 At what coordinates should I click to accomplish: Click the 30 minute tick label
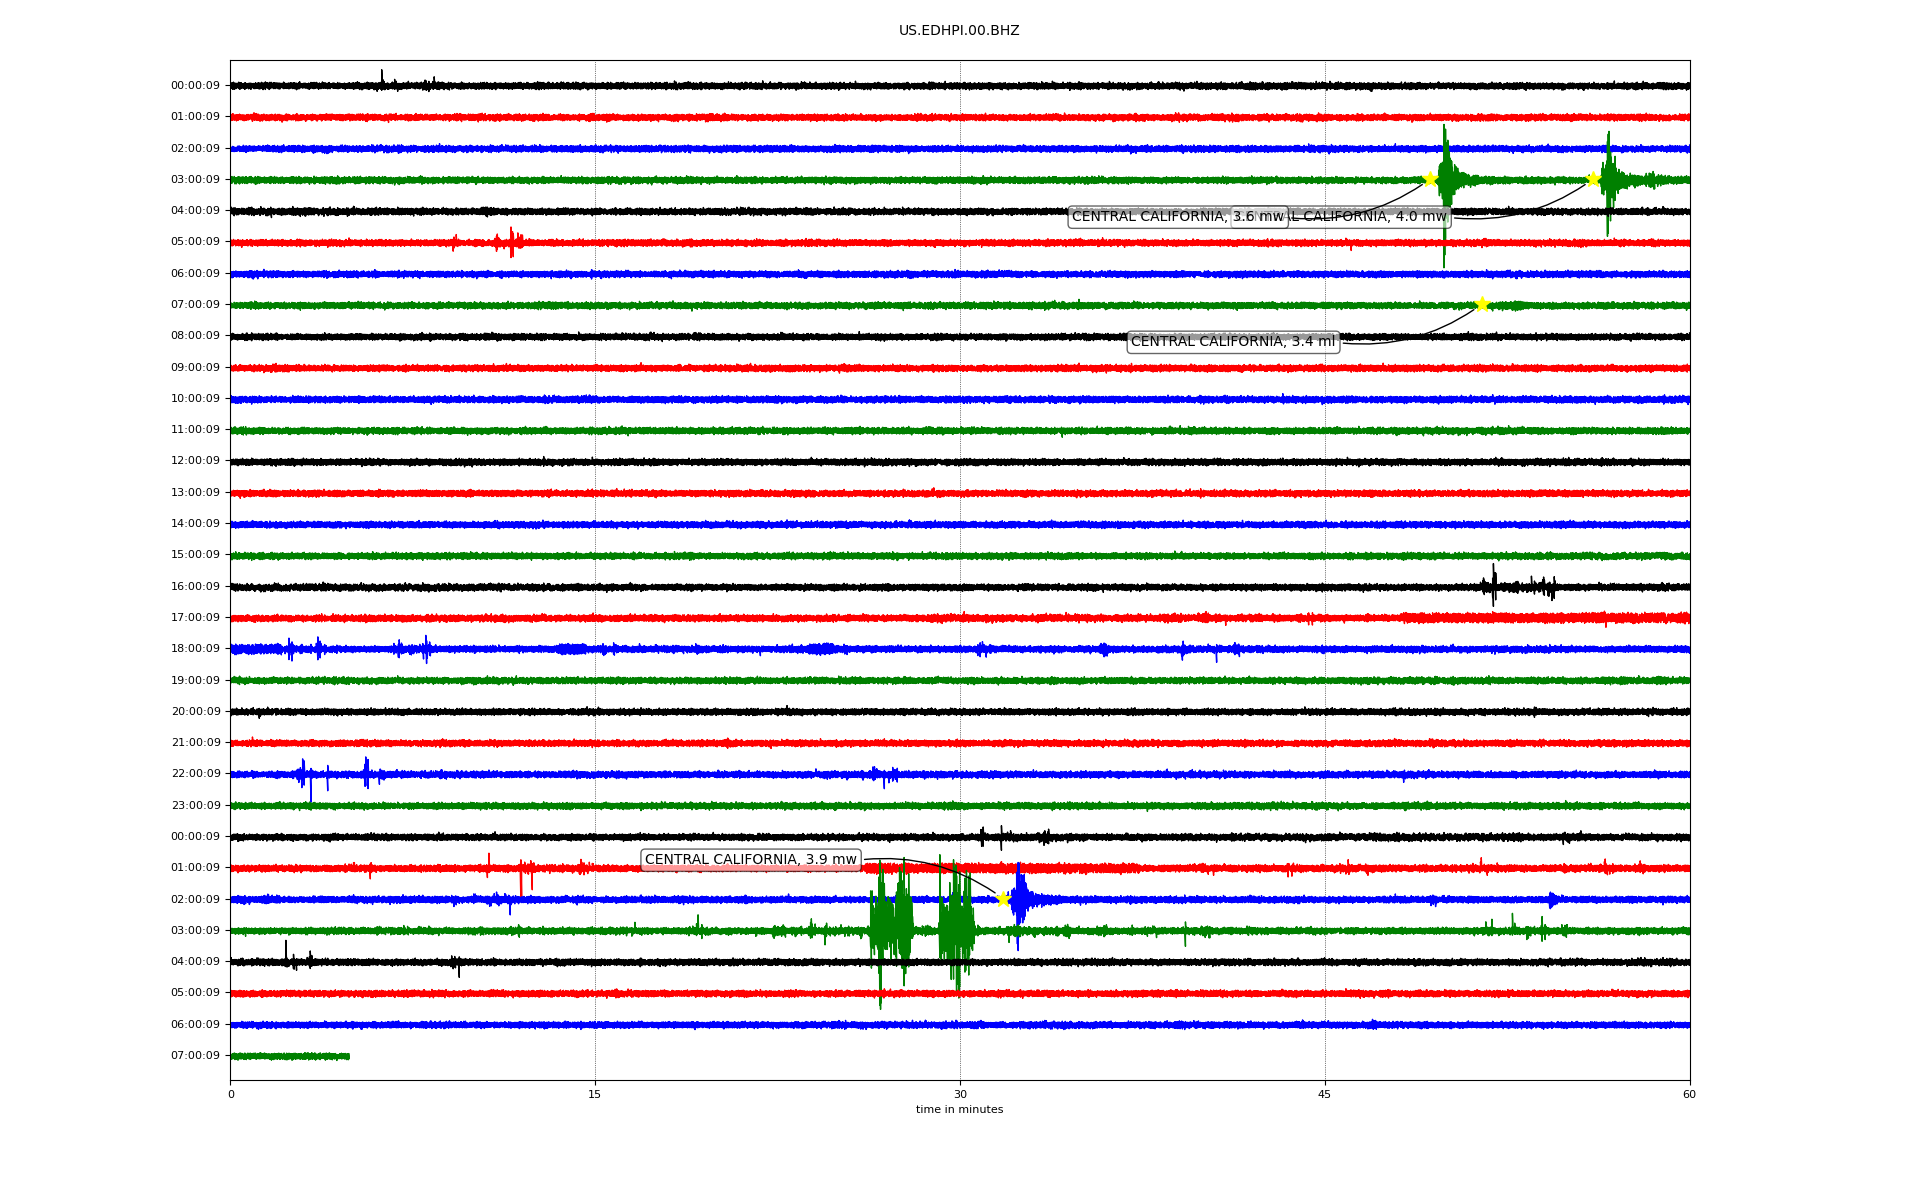click(x=960, y=1094)
